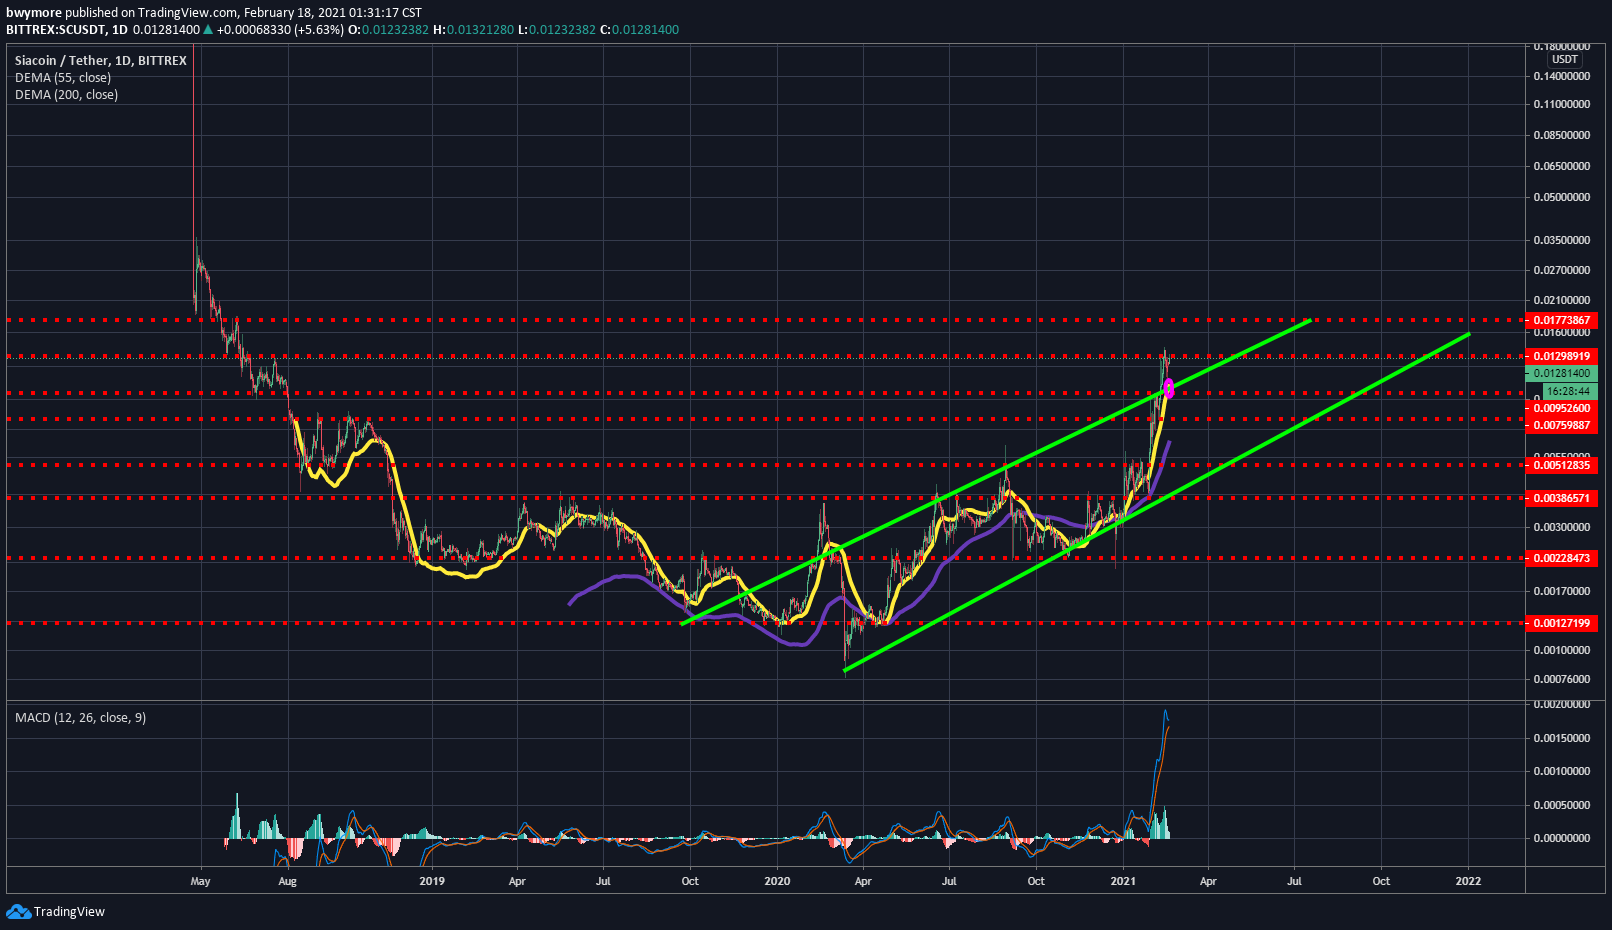Click the bwymore author name in header
The image size is (1612, 930).
click(34, 13)
